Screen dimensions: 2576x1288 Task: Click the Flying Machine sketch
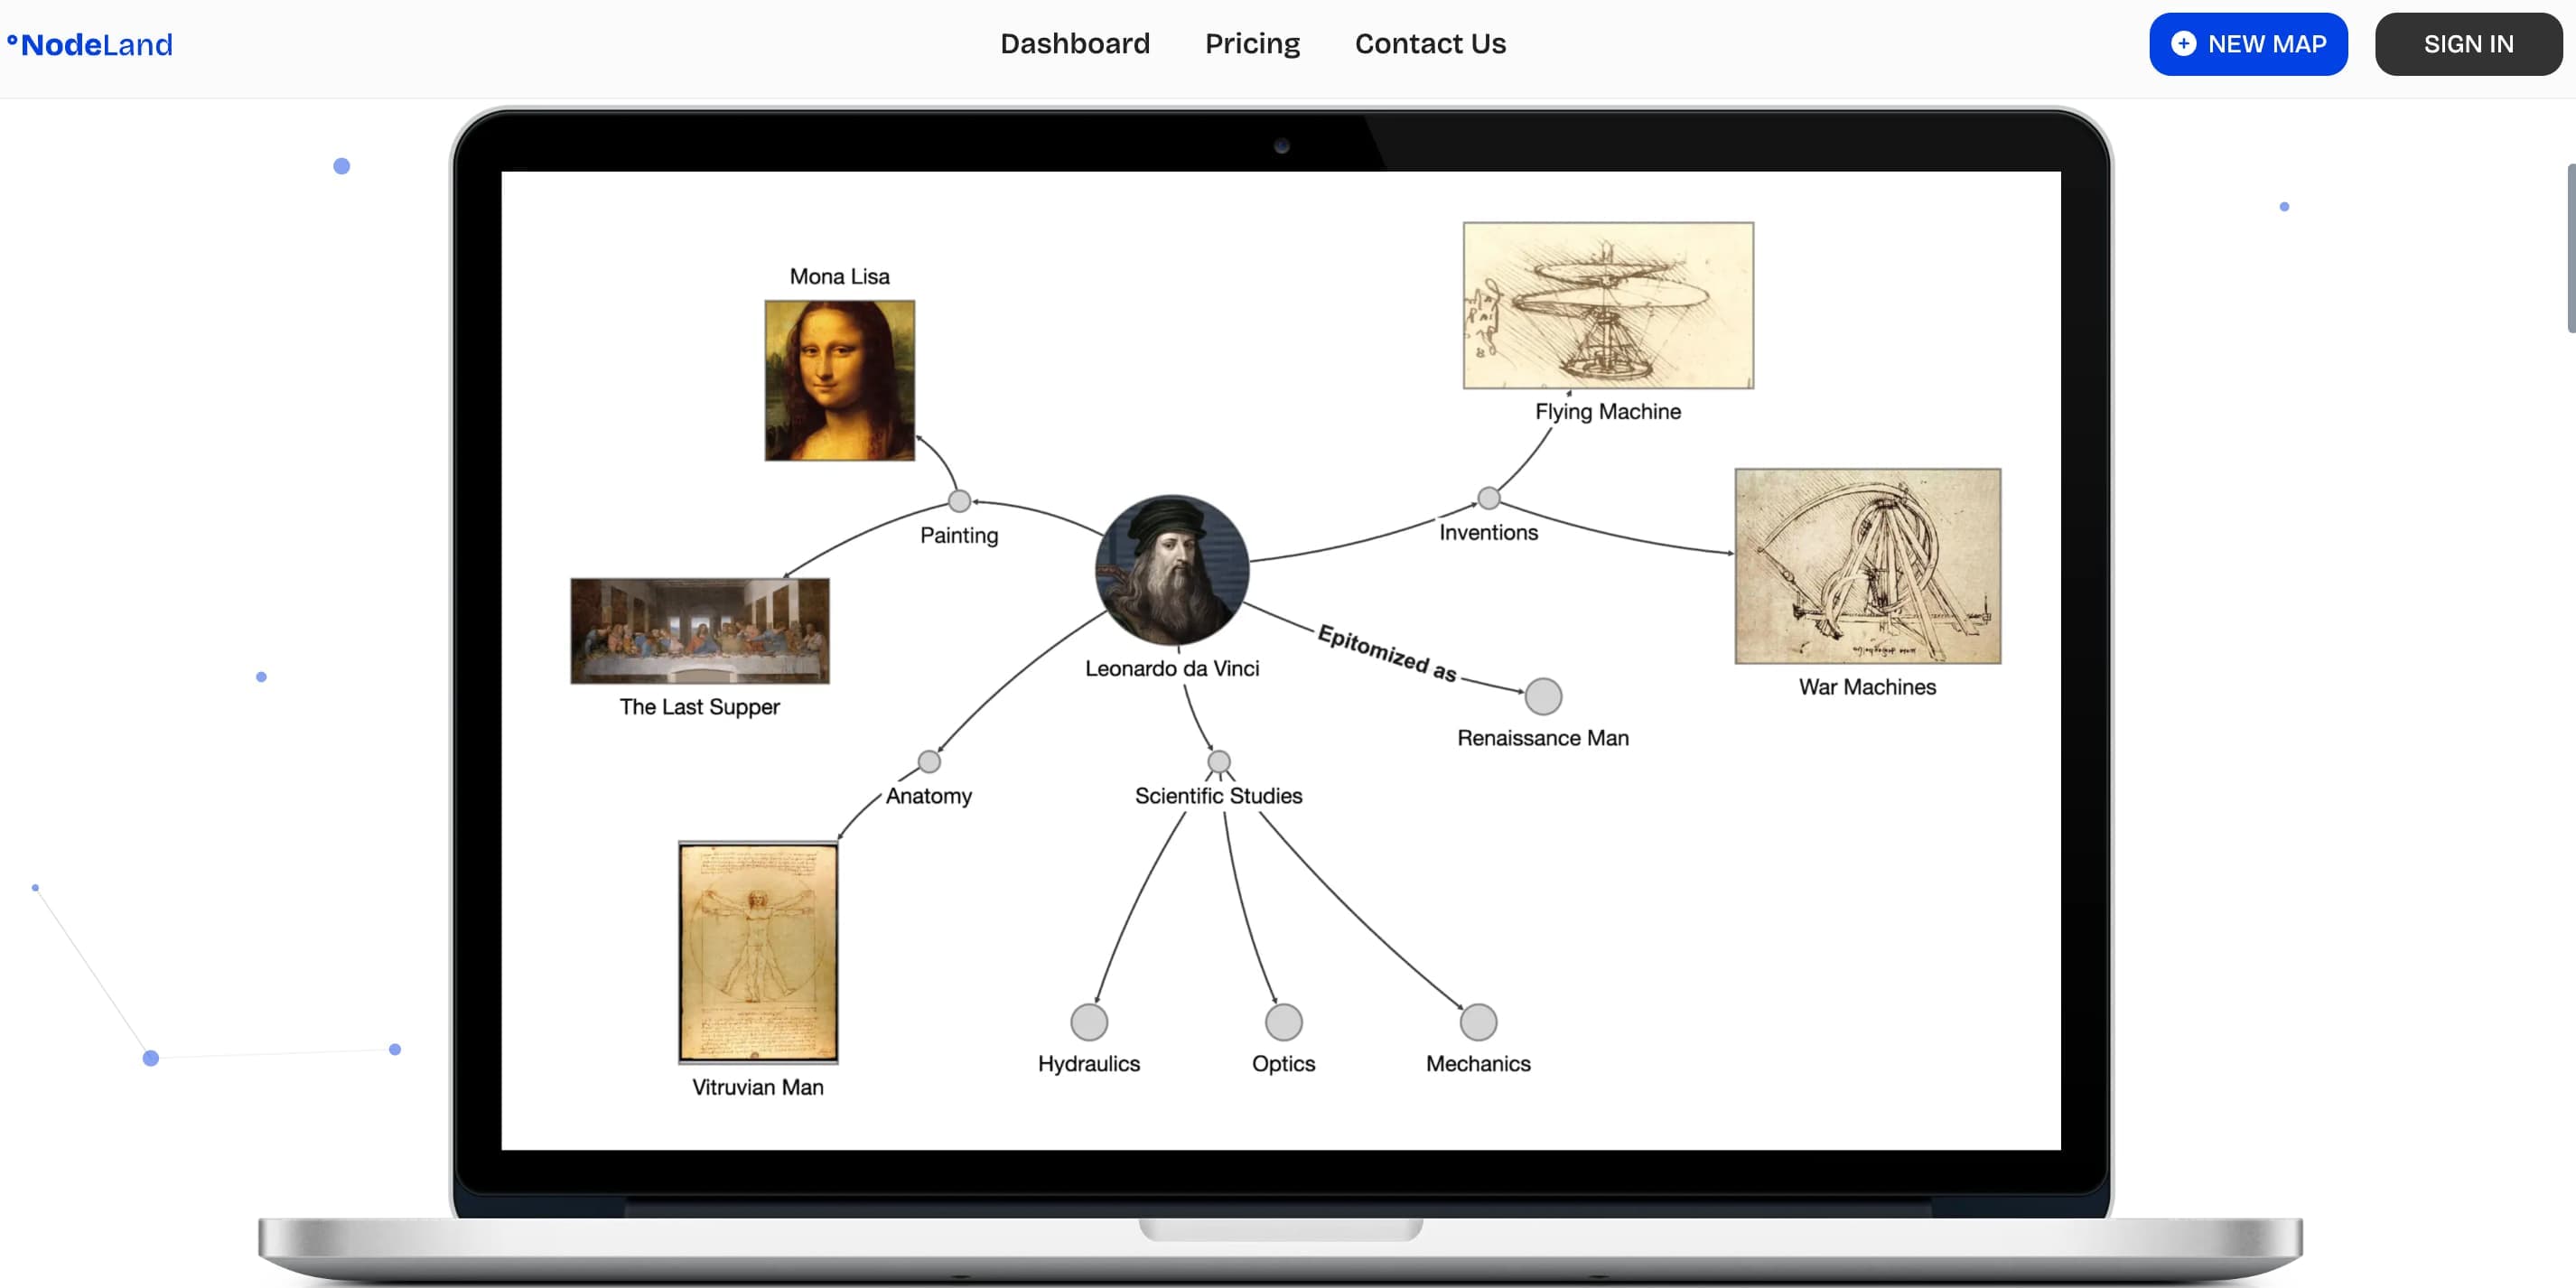point(1607,305)
